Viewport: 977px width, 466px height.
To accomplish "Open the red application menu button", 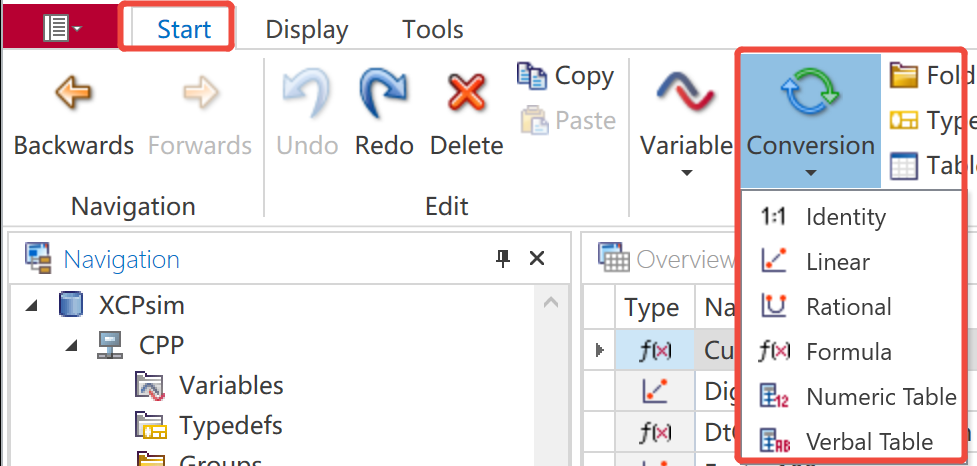I will pyautogui.click(x=61, y=28).
